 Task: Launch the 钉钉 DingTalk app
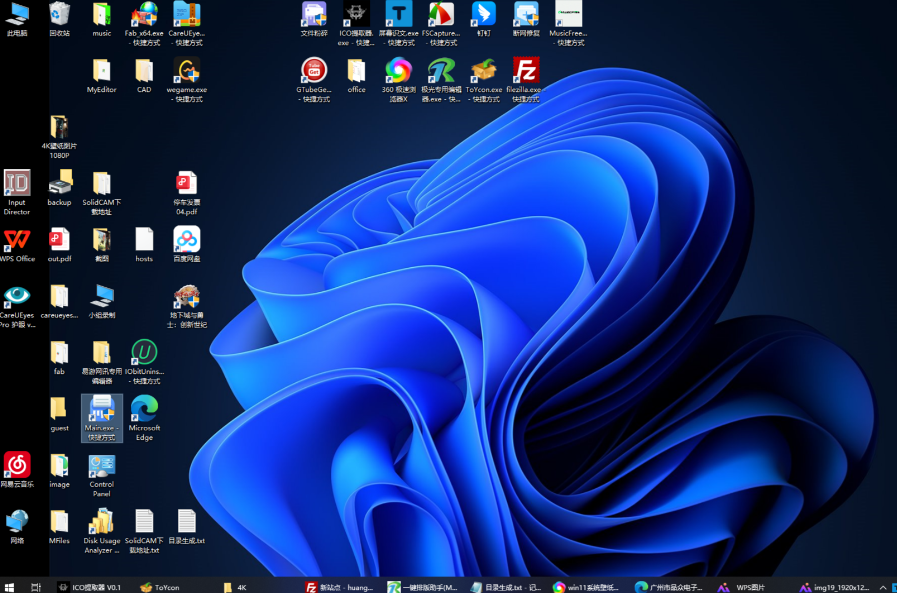(x=484, y=15)
